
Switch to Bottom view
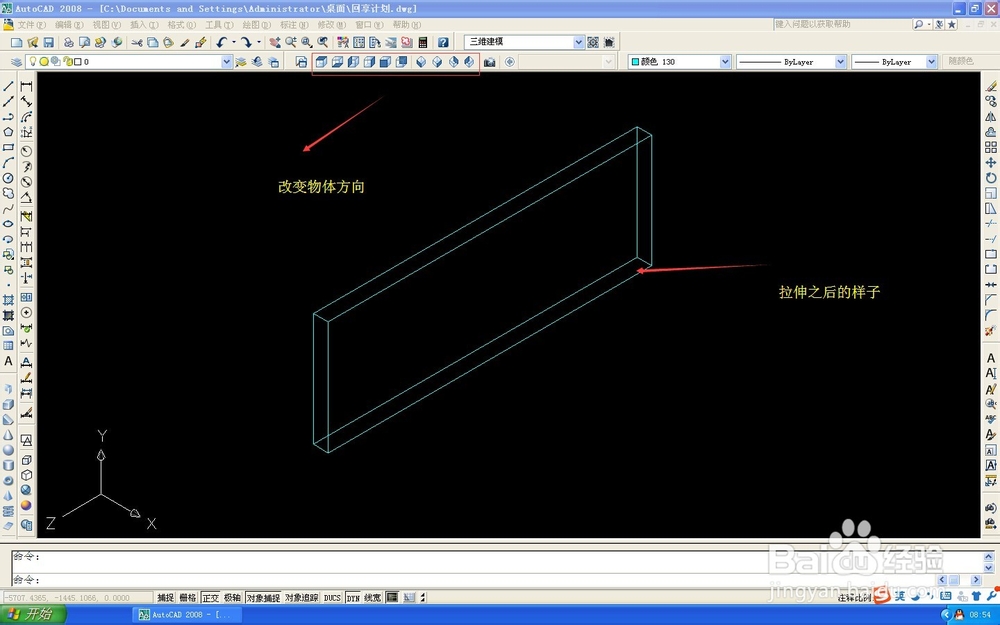click(337, 62)
